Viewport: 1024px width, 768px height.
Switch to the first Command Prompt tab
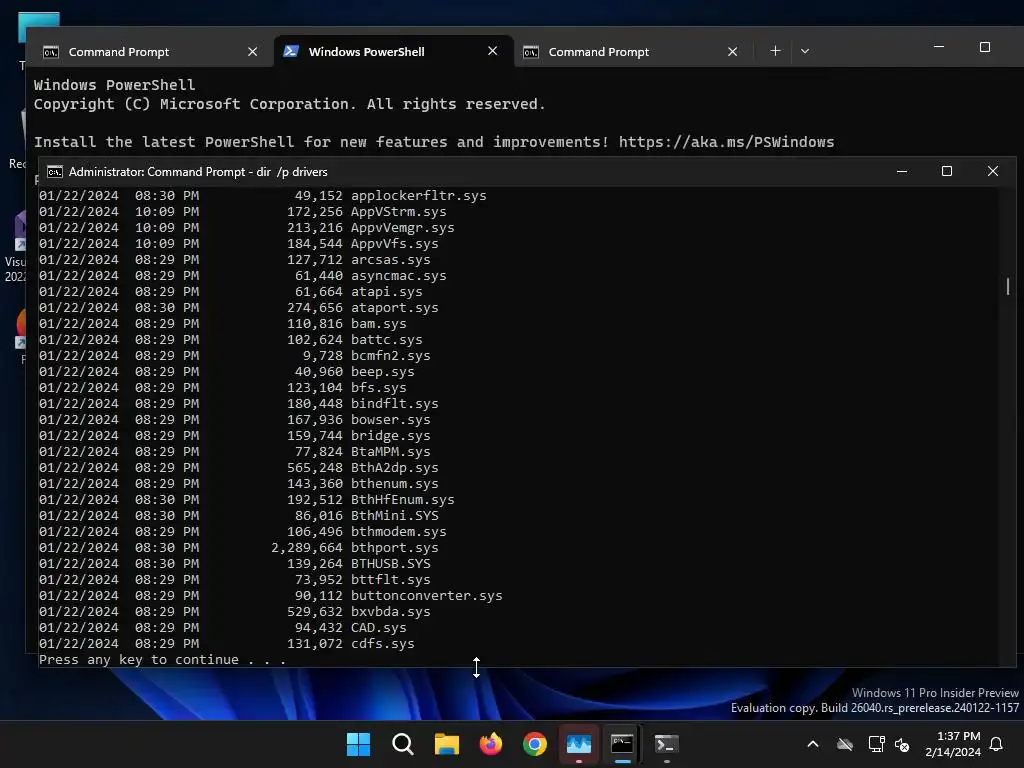click(150, 52)
